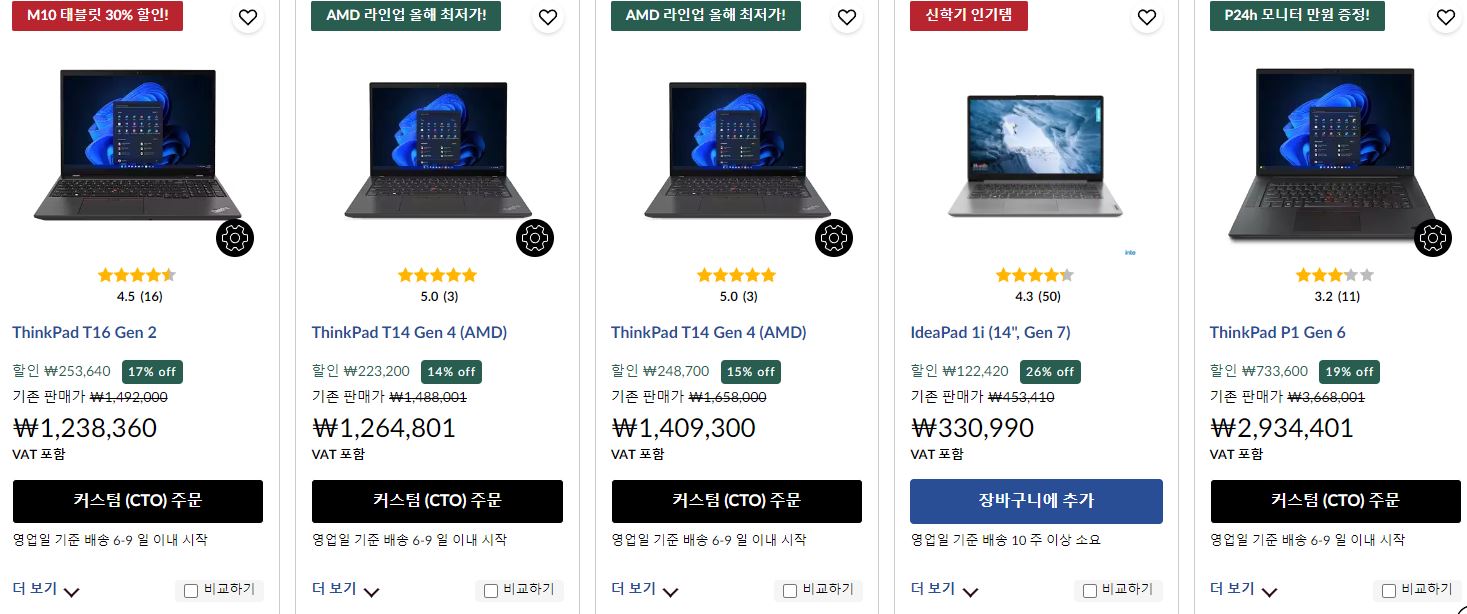Click the IdeaPad 1i laptop image
Image resolution: width=1467 pixels, height=614 pixels.
[x=1035, y=156]
